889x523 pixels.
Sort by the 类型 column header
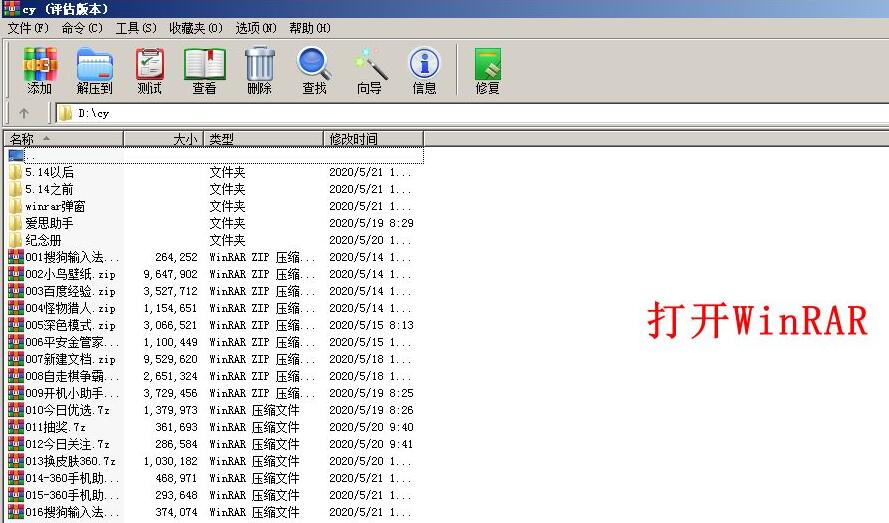(x=263, y=138)
